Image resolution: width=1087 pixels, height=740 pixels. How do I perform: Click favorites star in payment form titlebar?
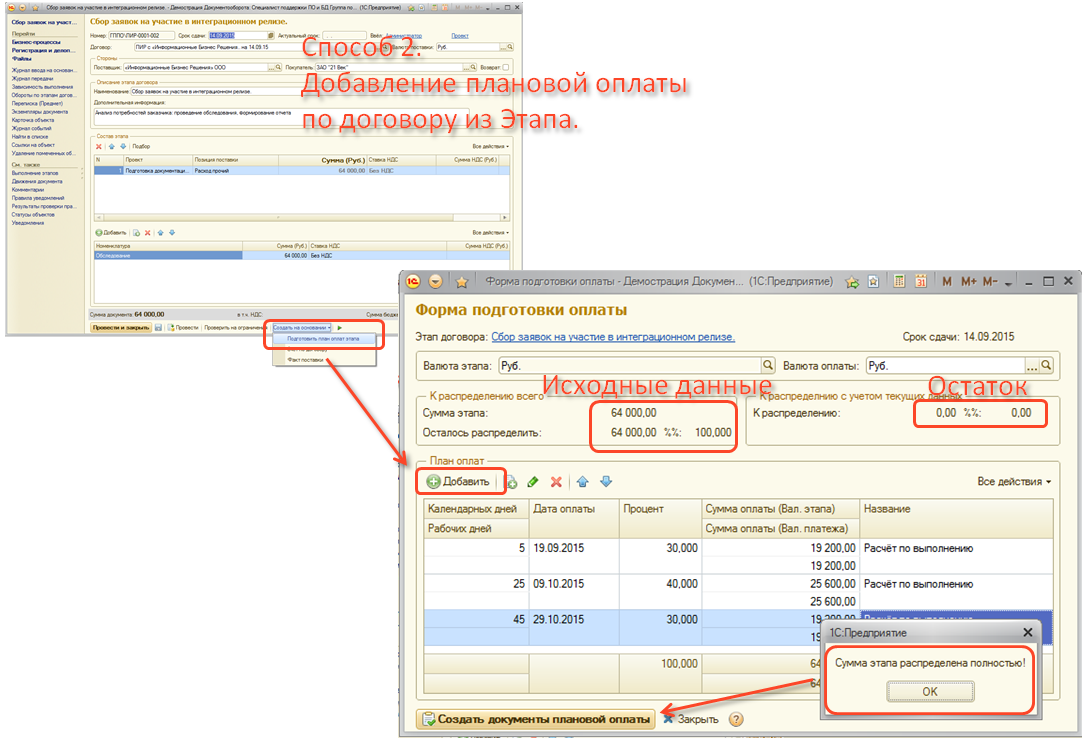tap(462, 282)
